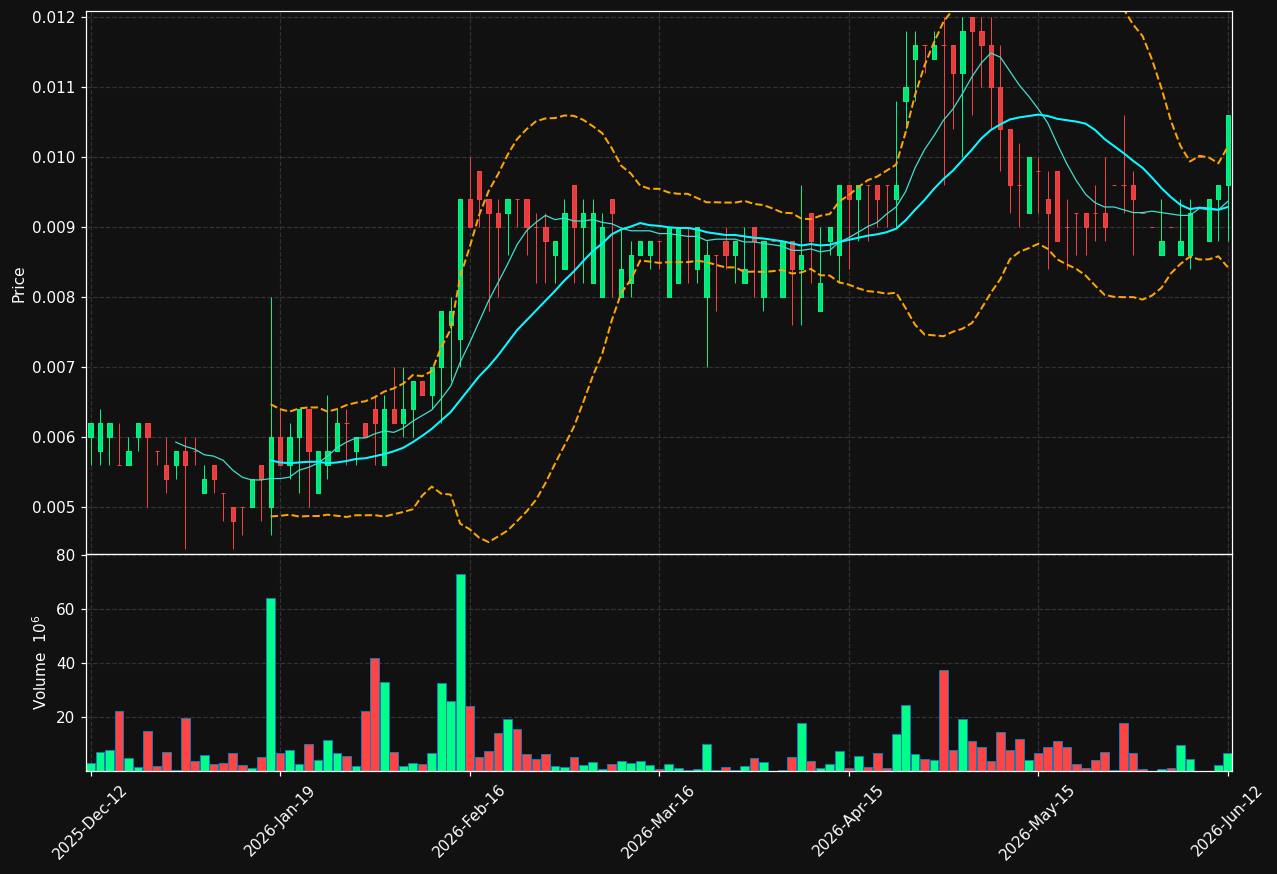Click the 40 volume axis value
This screenshot has height=874, width=1277.
[68, 663]
